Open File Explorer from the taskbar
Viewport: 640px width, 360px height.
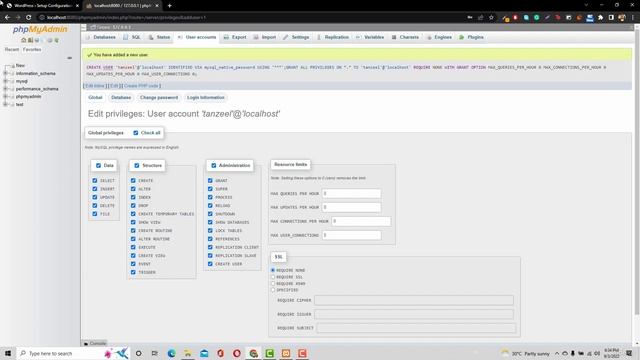pos(188,353)
